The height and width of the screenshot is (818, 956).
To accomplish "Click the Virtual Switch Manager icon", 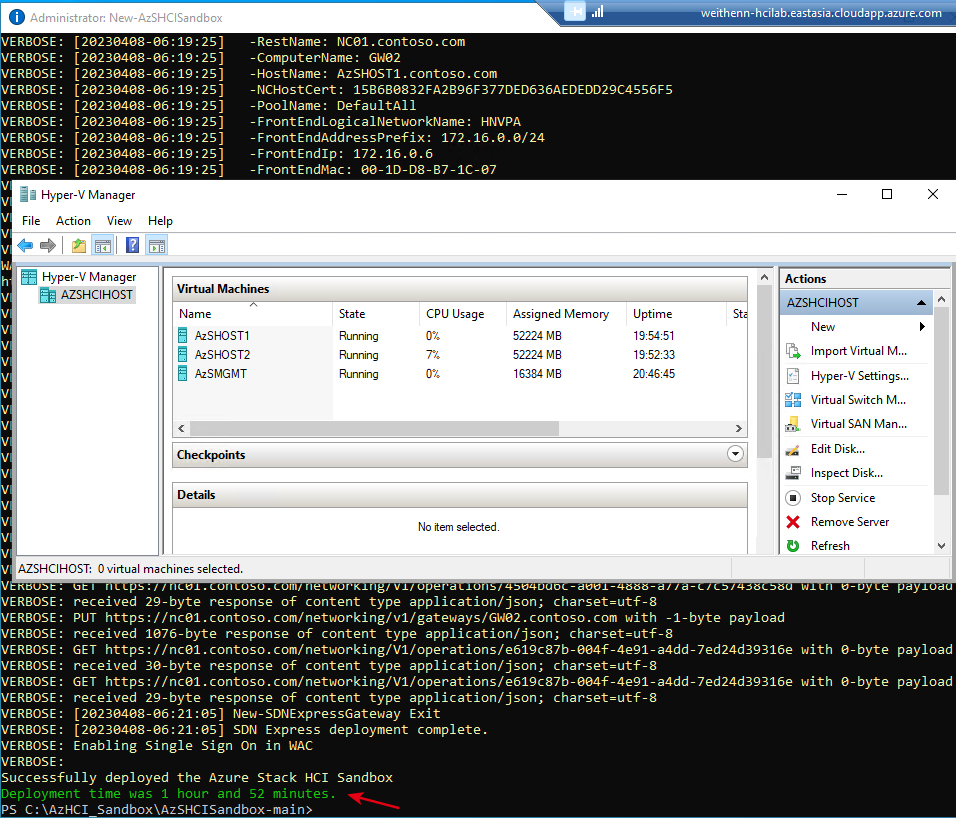I will click(793, 400).
